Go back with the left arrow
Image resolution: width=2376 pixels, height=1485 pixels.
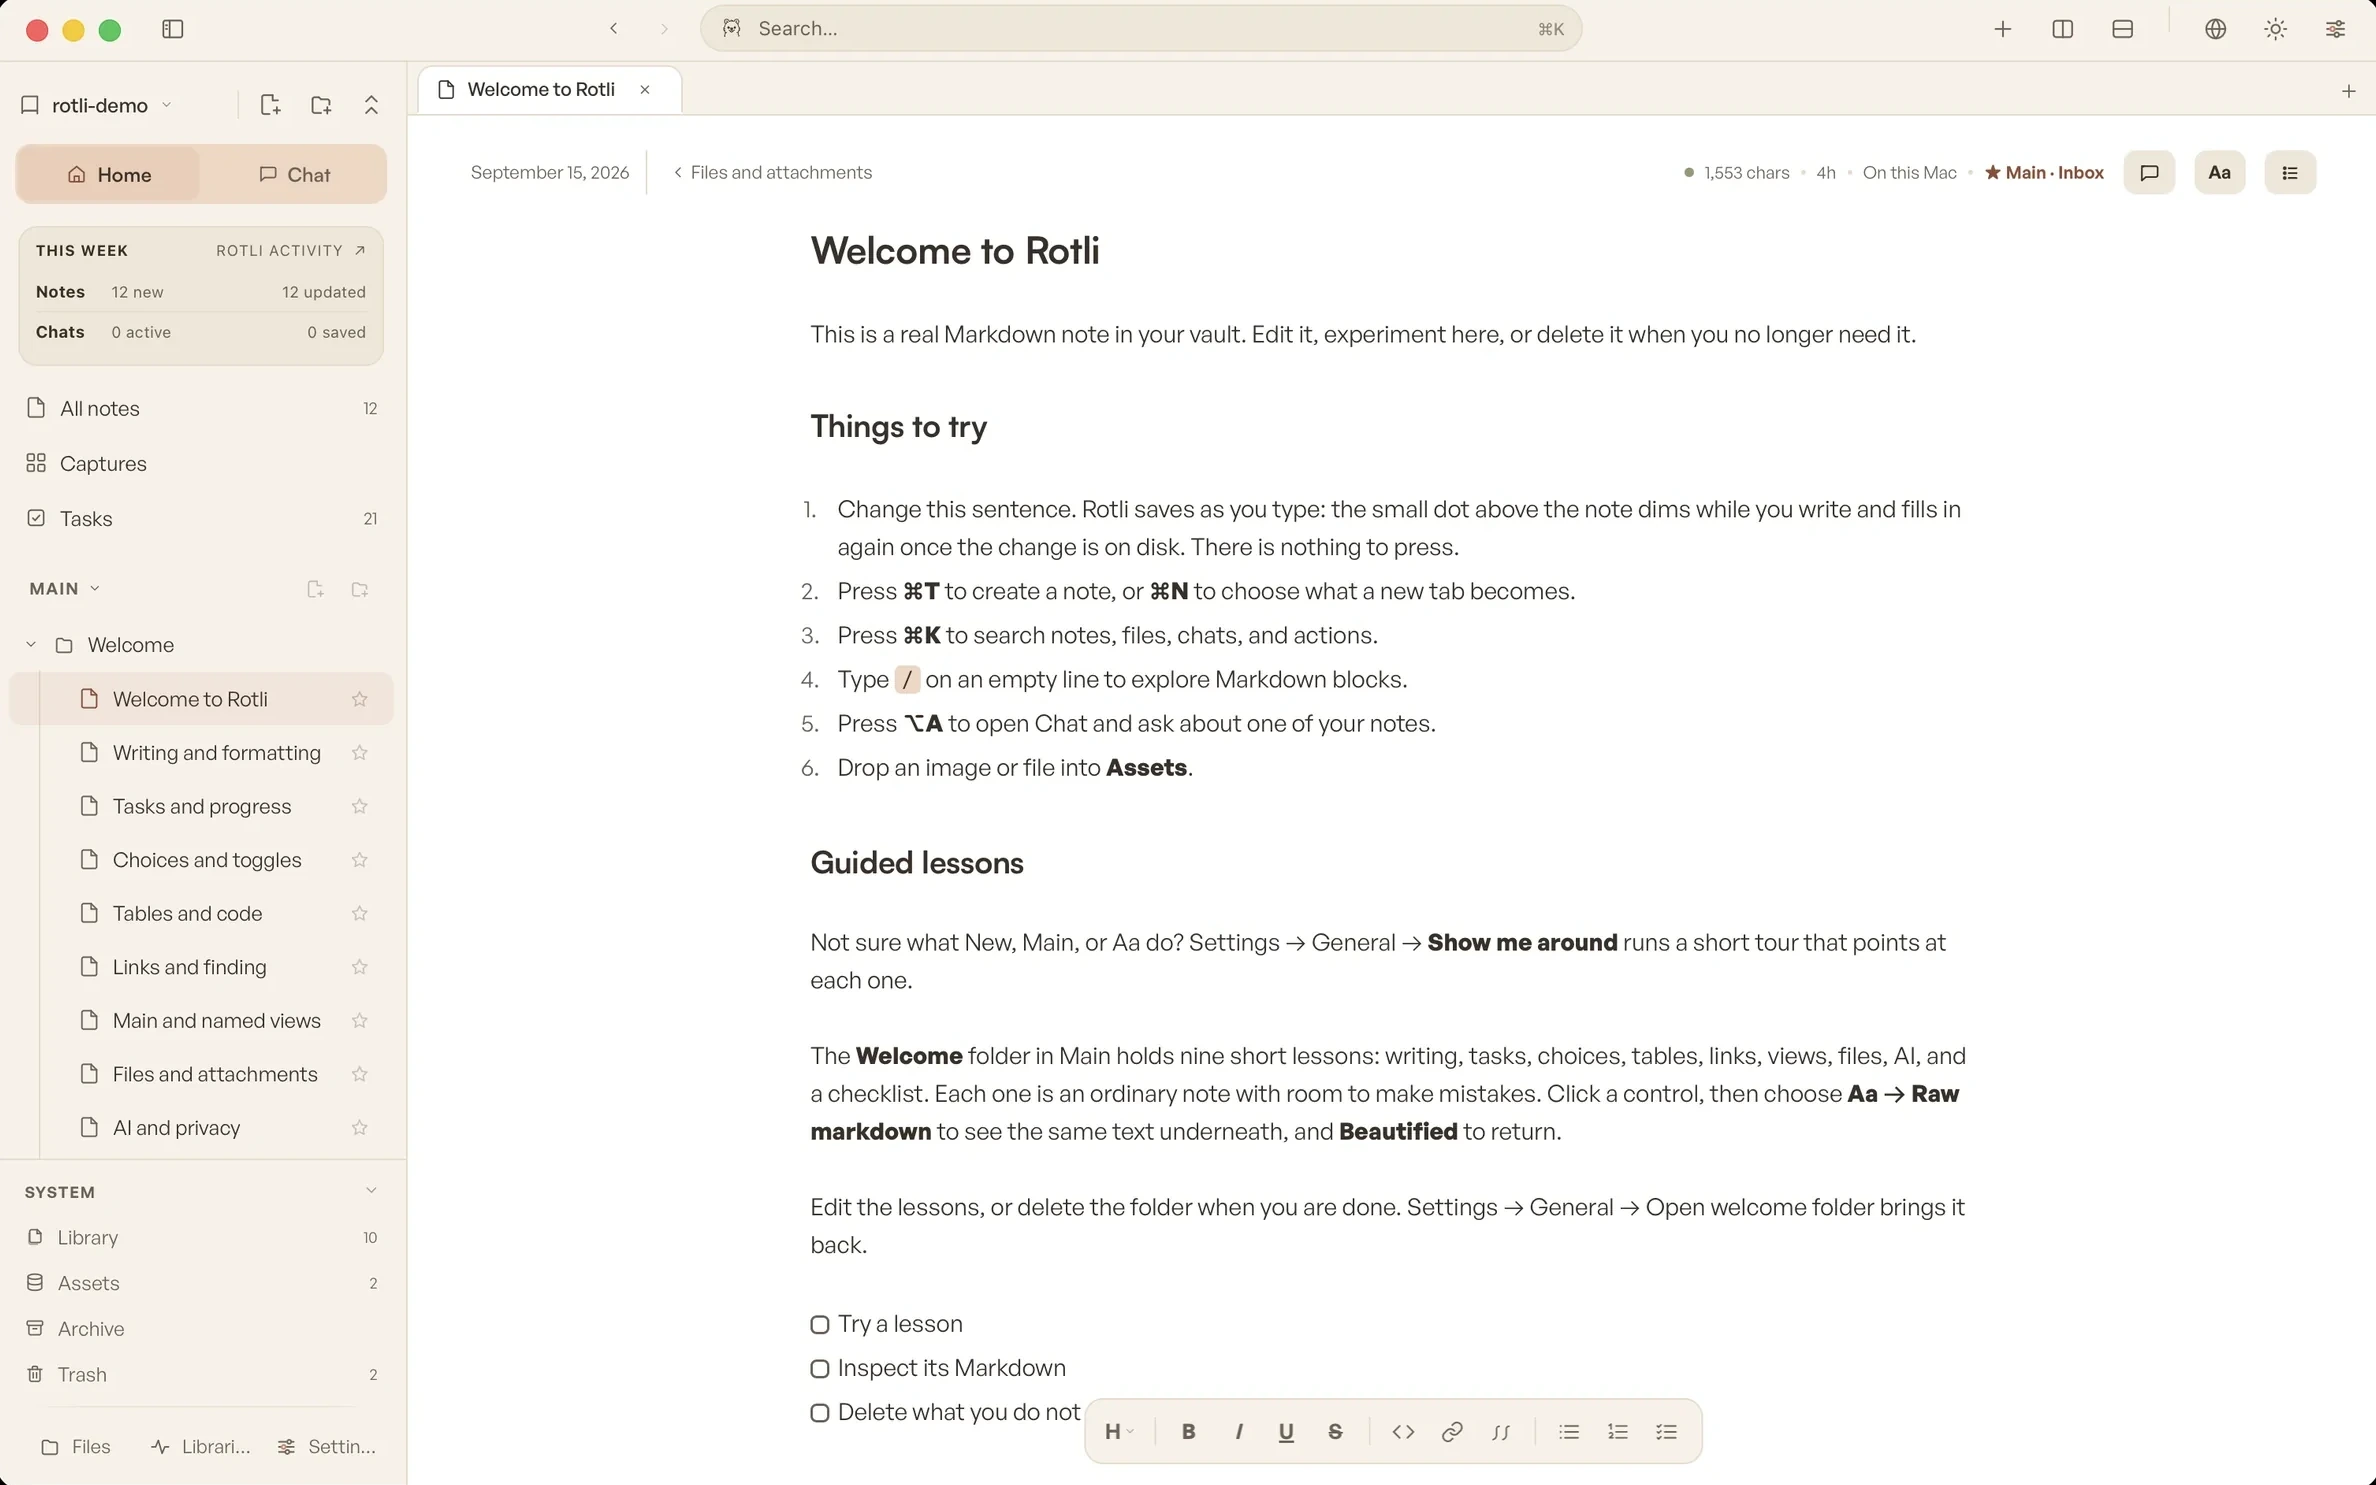click(x=614, y=29)
